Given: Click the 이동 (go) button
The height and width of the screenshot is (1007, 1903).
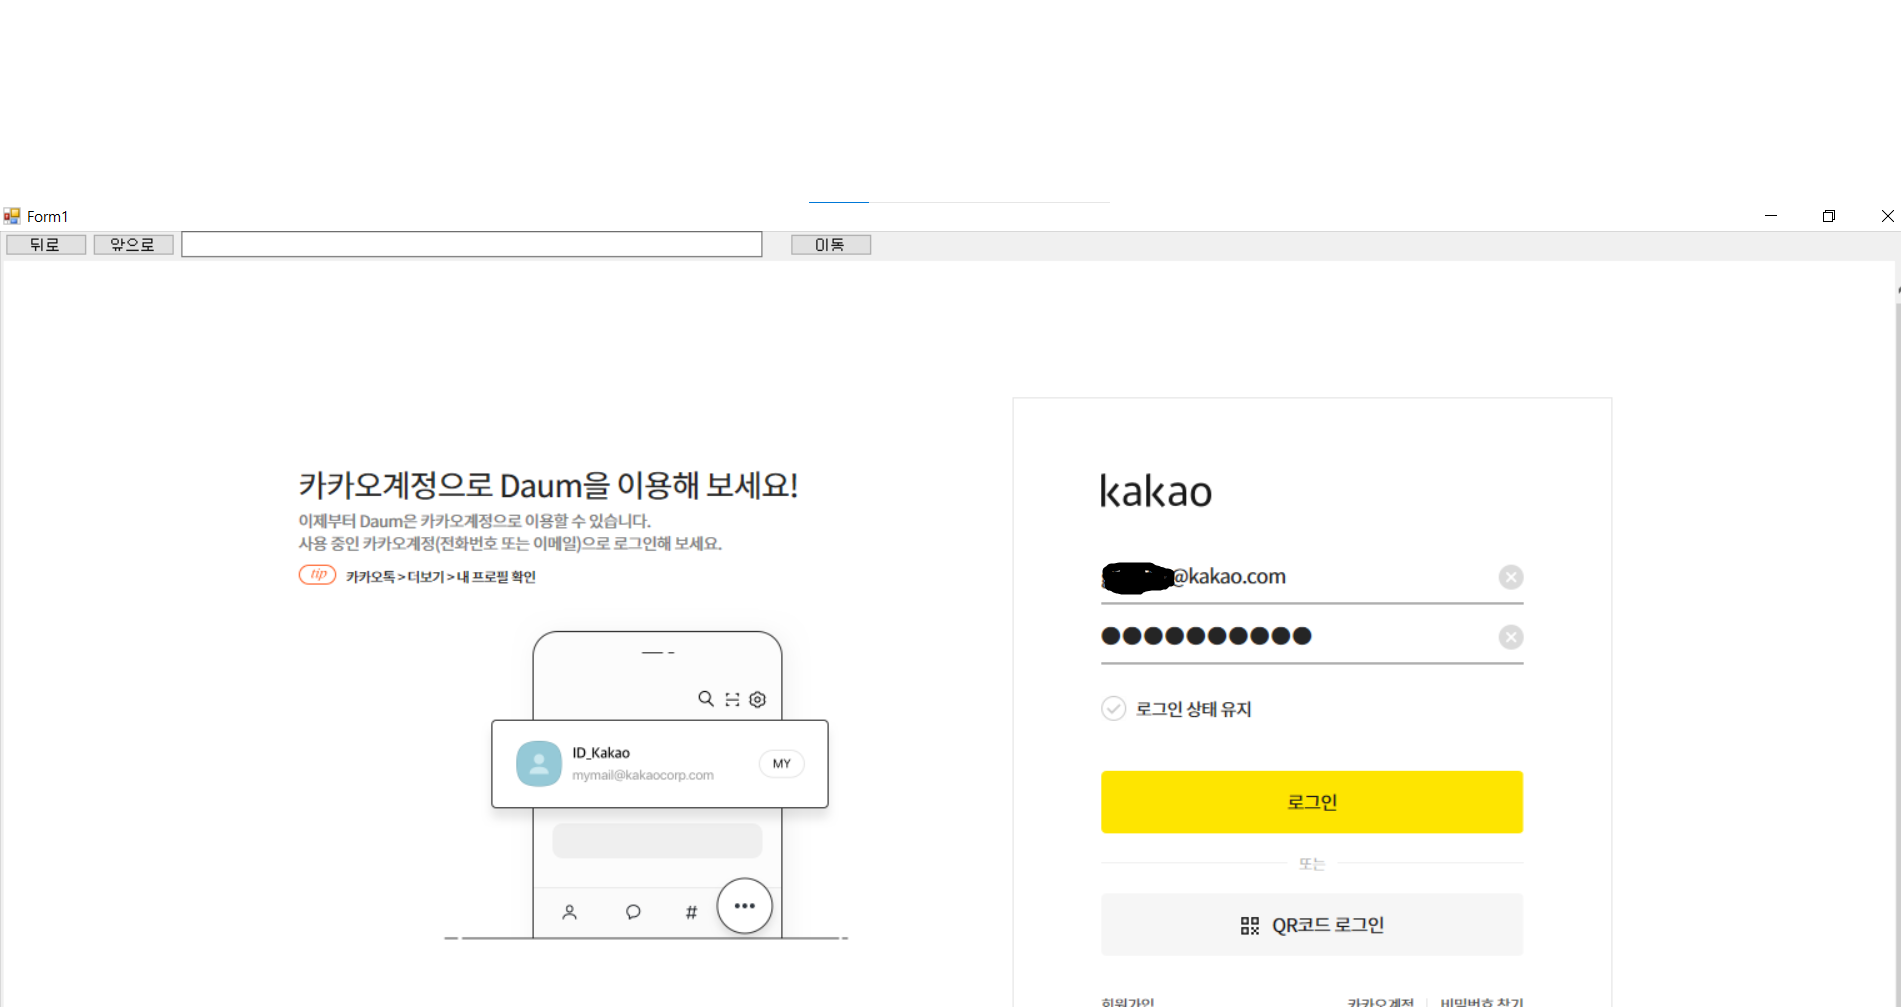Looking at the screenshot, I should coord(830,245).
